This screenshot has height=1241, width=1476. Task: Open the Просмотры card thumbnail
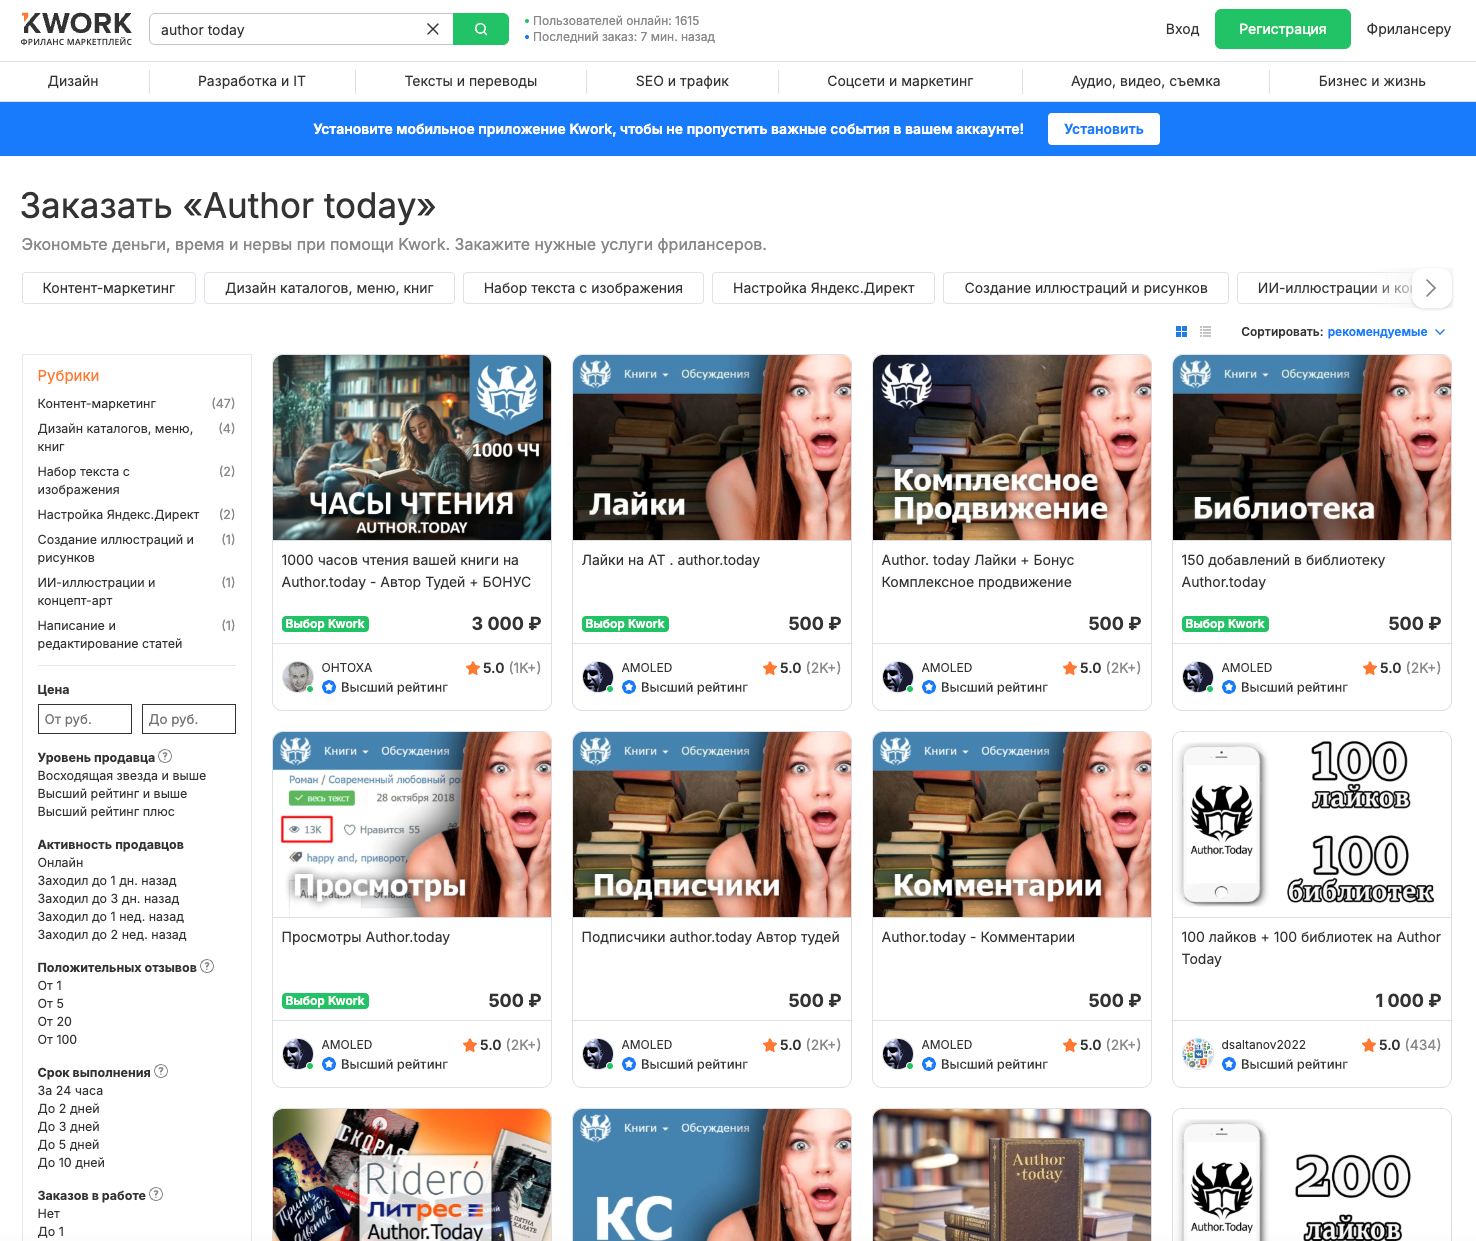412,824
